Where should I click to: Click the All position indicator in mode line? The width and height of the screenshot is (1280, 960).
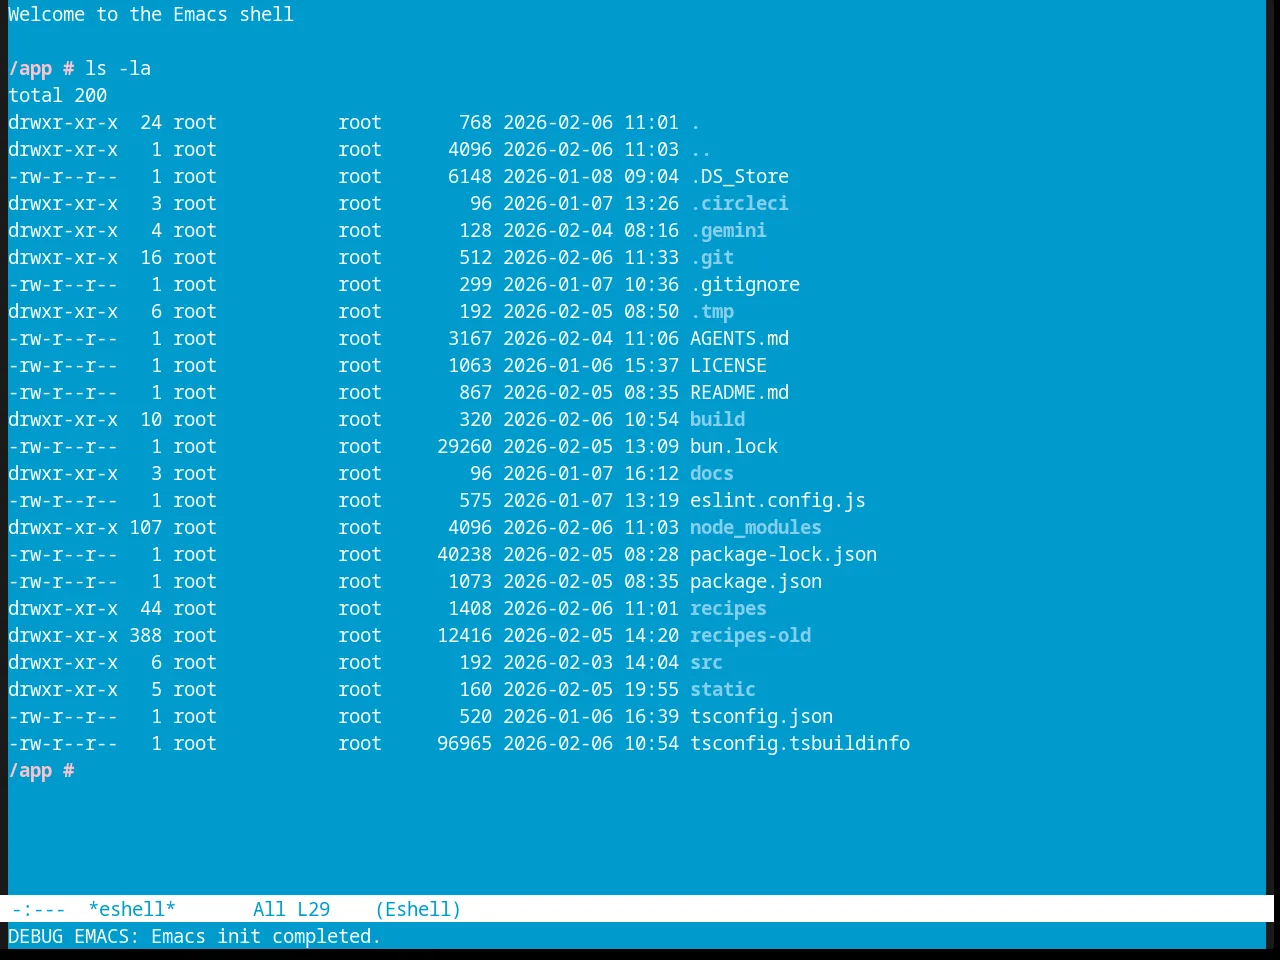(269, 909)
